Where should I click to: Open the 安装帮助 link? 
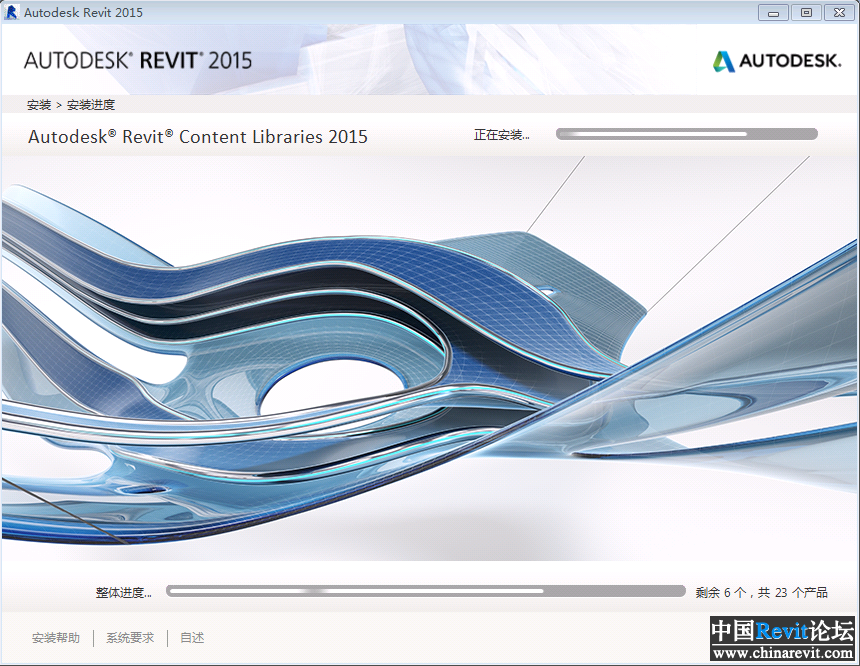56,637
